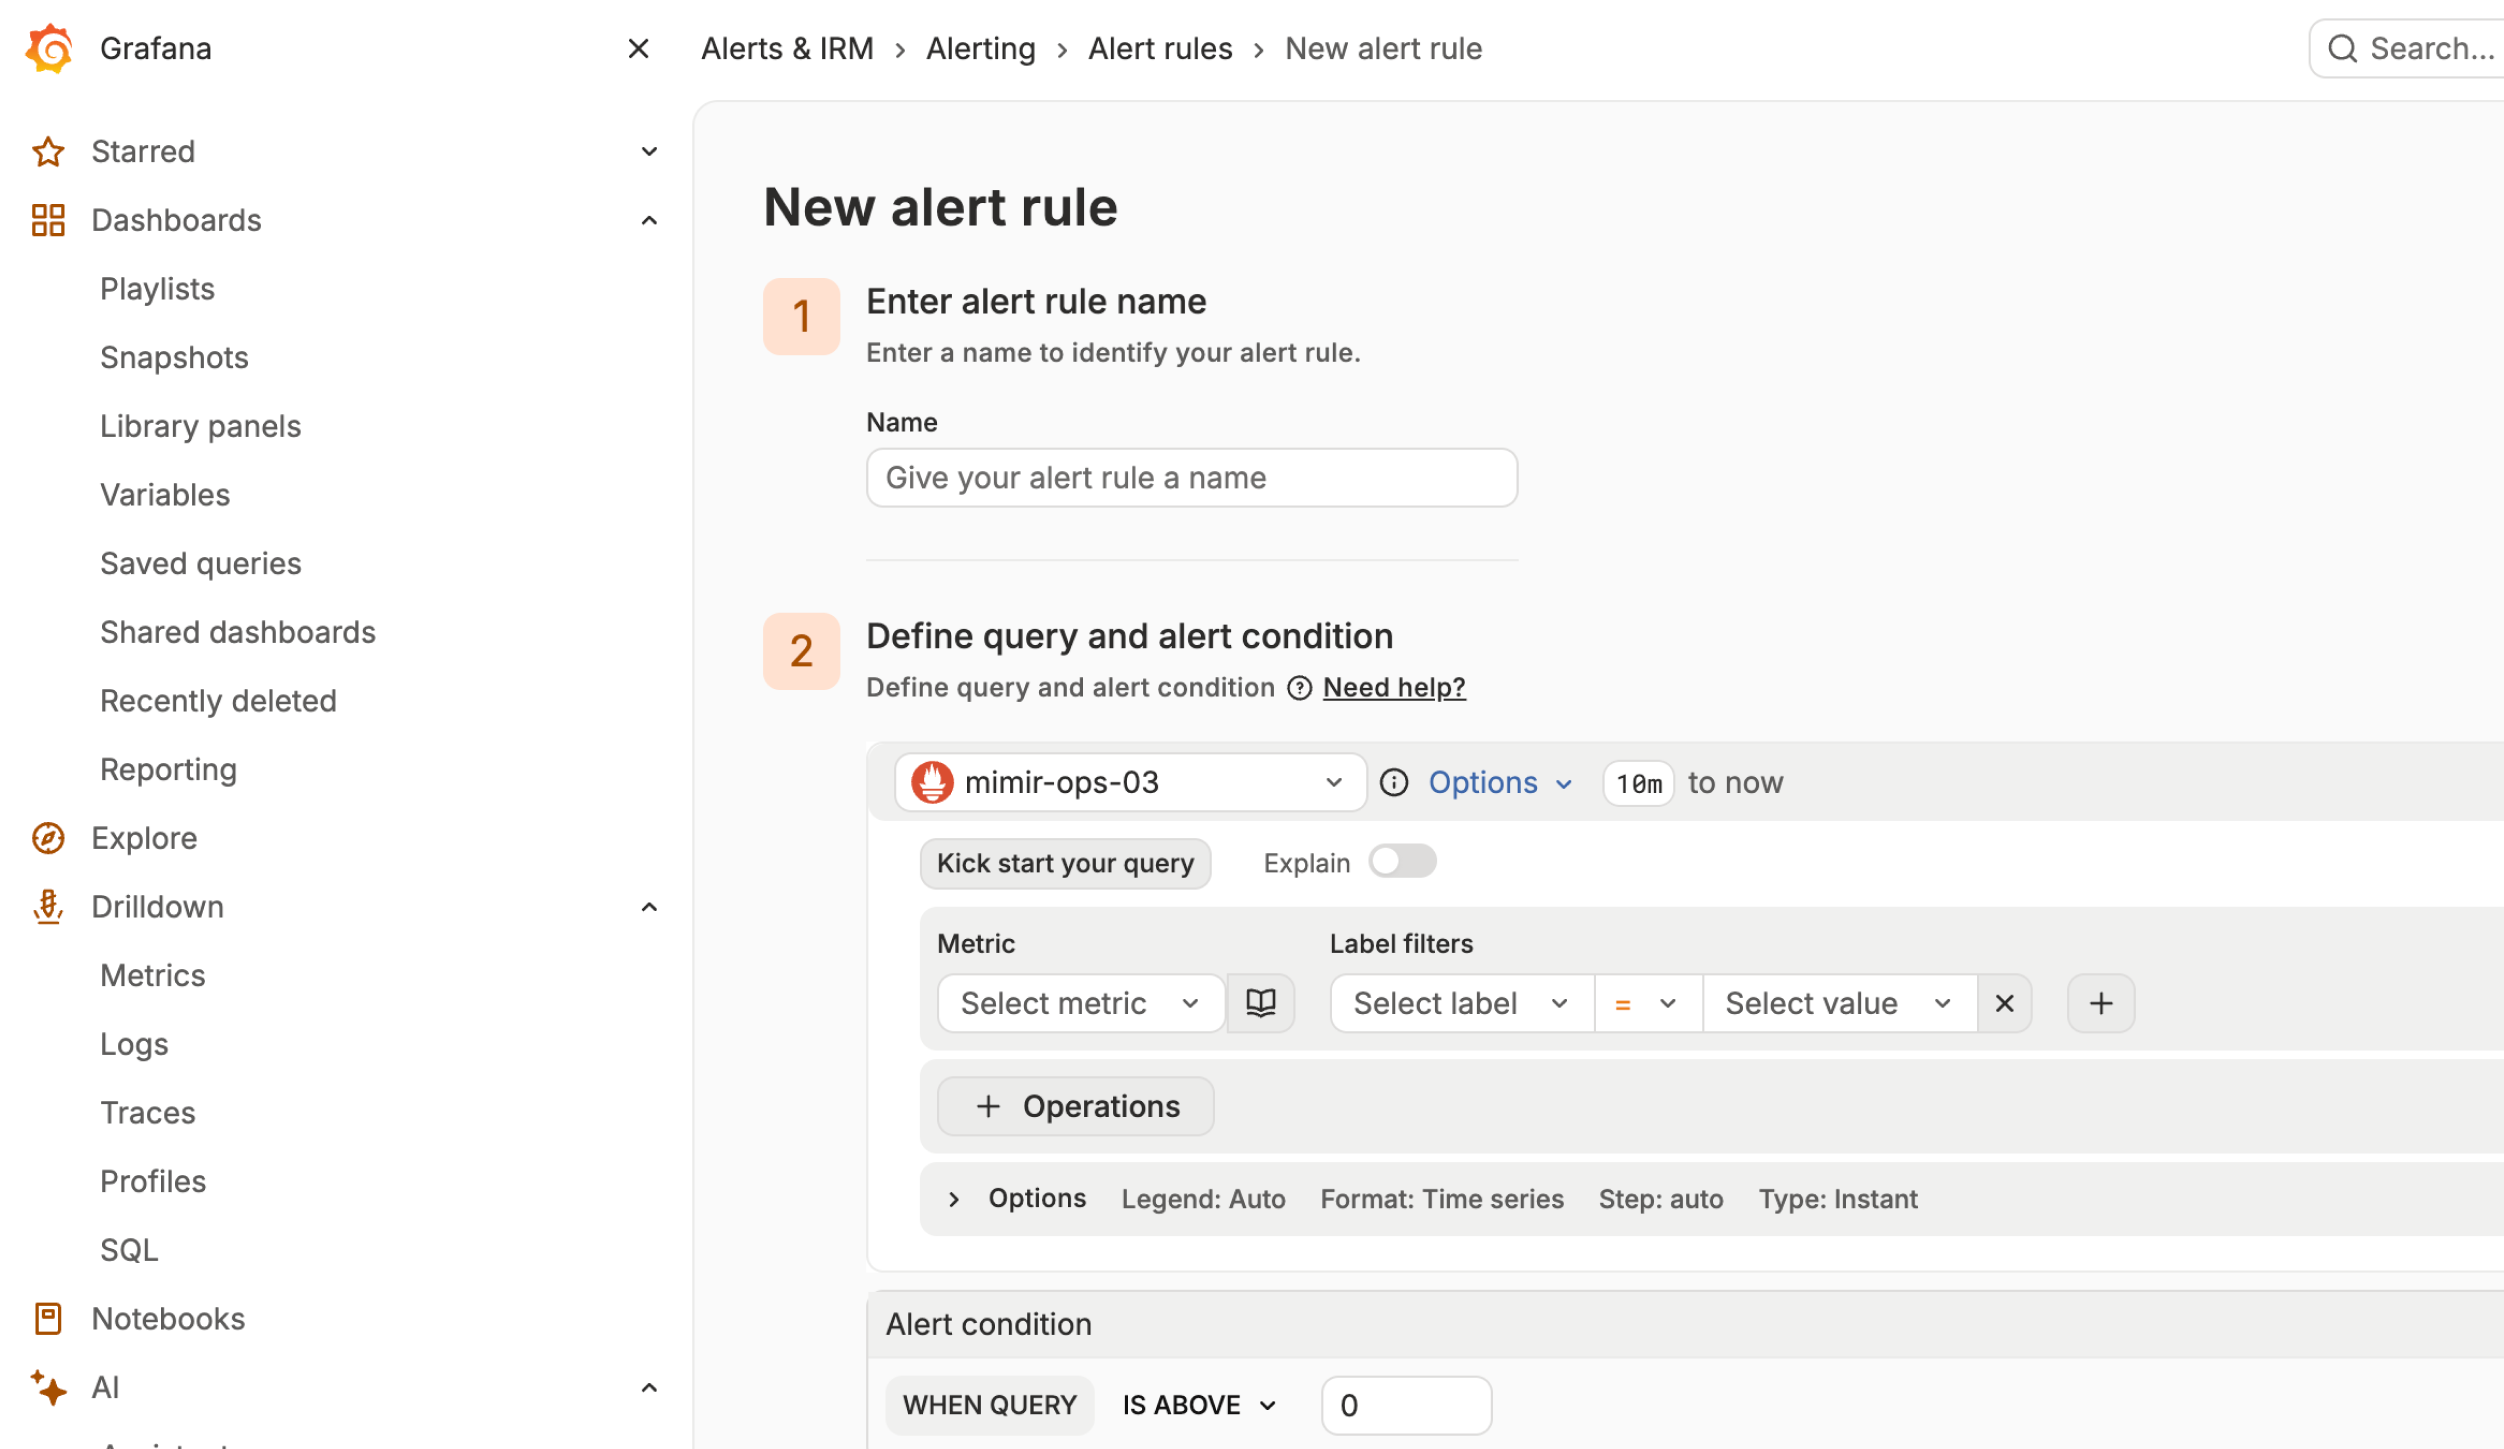The height and width of the screenshot is (1449, 2504).
Task: Open the IS ABOVE condition dropdown
Action: (x=1199, y=1405)
